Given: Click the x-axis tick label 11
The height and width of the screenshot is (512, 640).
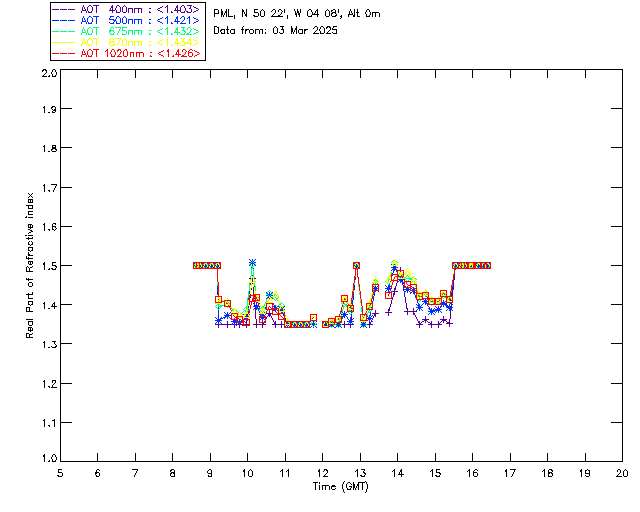Looking at the screenshot, I should (285, 473).
